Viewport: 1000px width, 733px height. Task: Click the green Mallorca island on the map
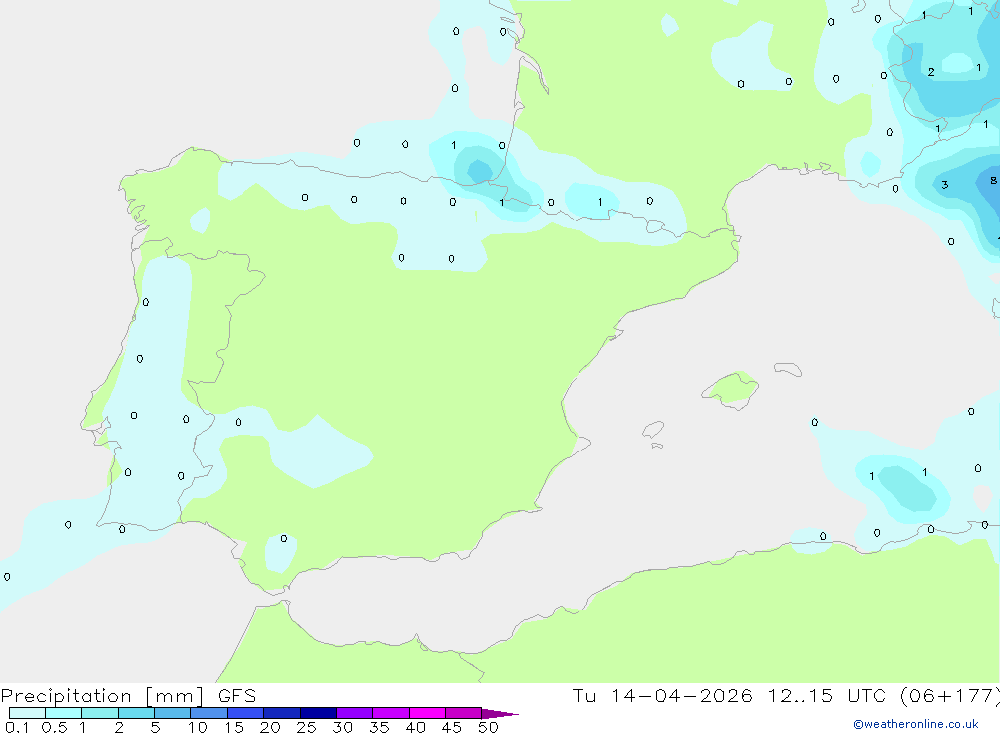pyautogui.click(x=732, y=389)
